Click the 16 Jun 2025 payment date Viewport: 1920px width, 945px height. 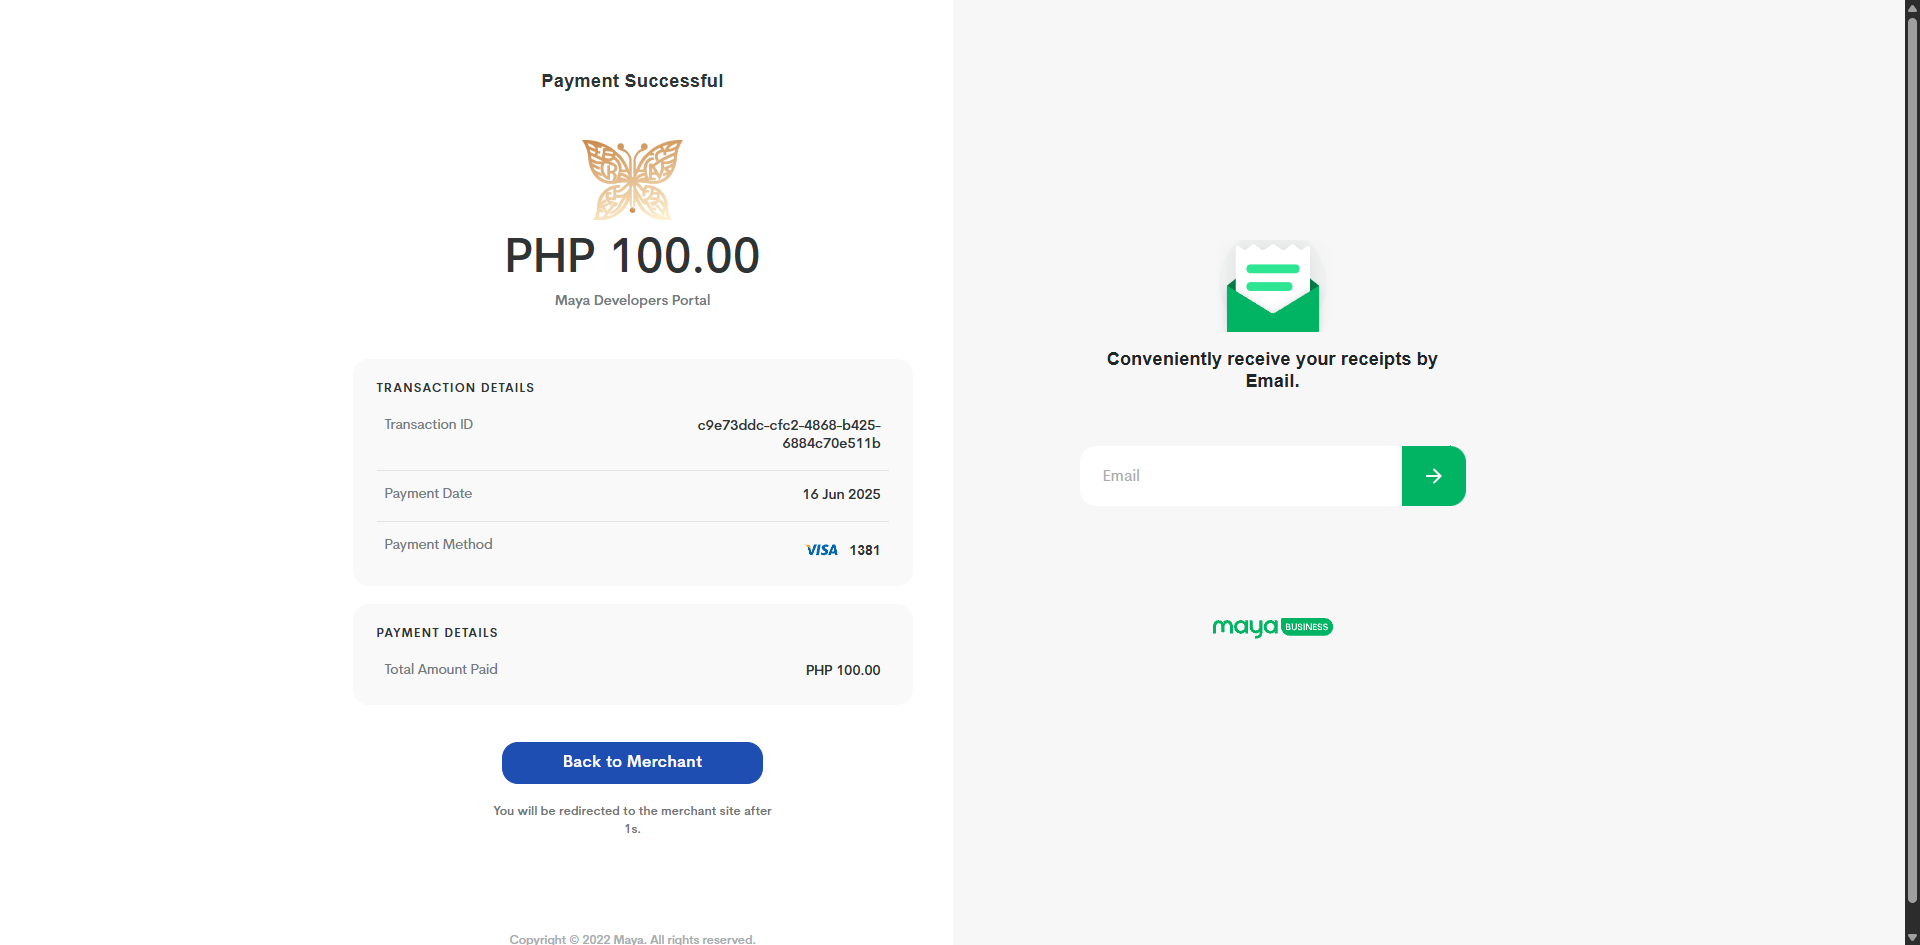[841, 494]
